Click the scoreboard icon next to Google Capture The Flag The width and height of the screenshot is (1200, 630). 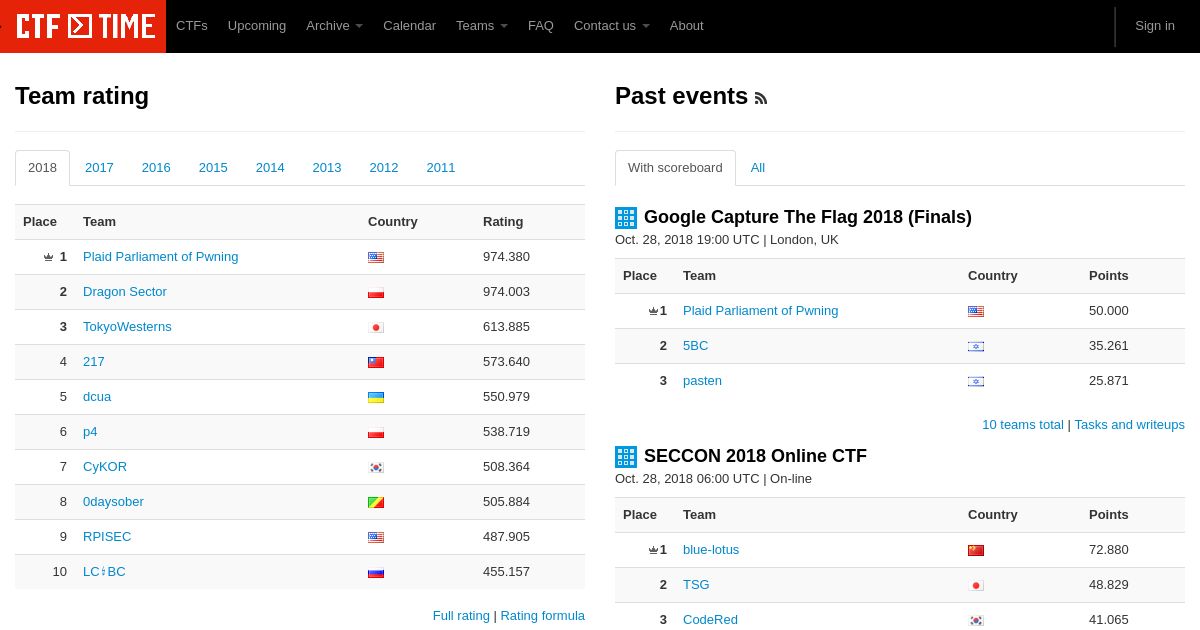click(x=626, y=218)
